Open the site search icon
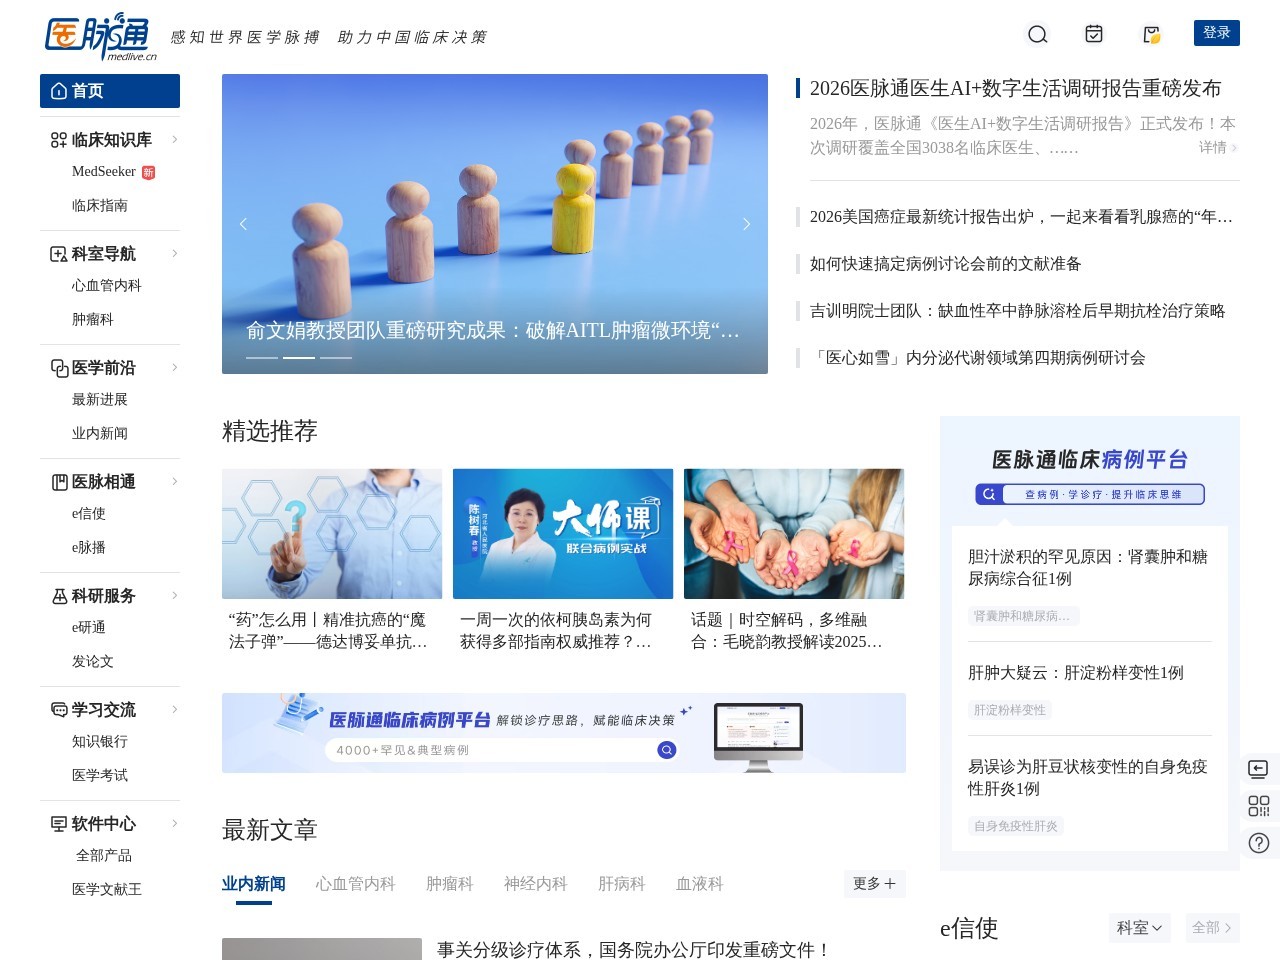Image resolution: width=1280 pixels, height=960 pixels. [x=1037, y=34]
